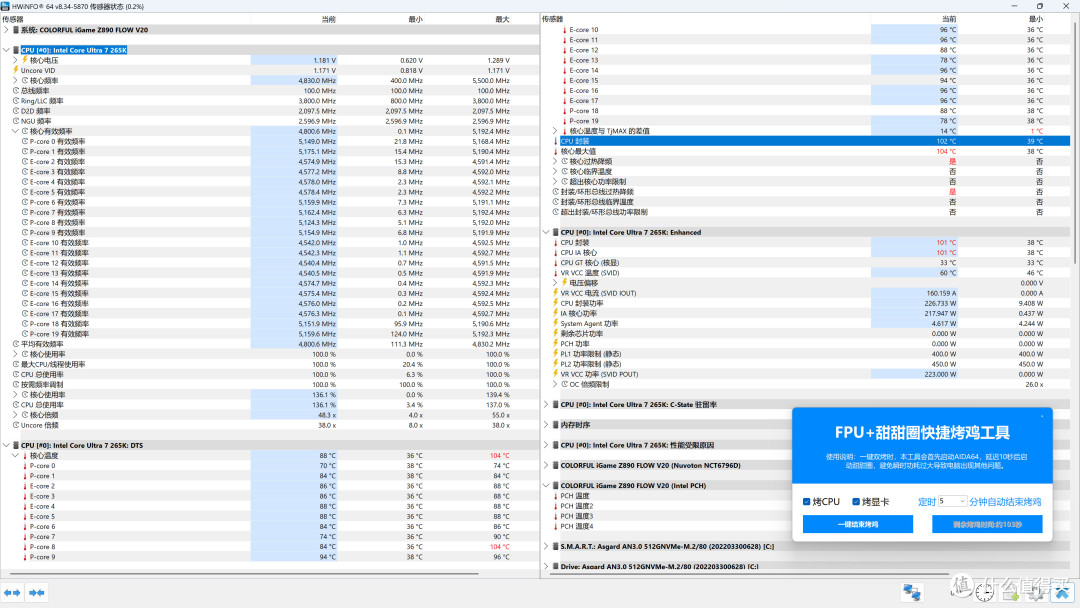Select the 总线频率 row
Screen dimensions: 1080x608
click(269, 91)
